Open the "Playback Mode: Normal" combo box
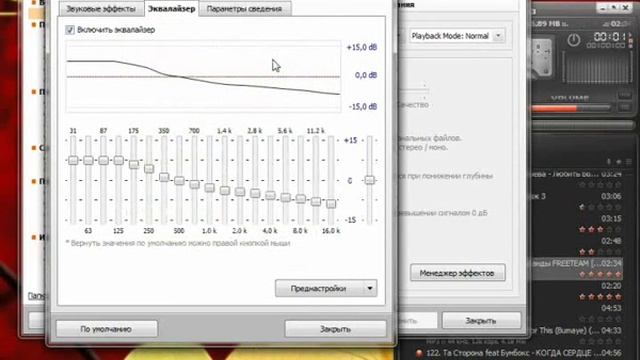The height and width of the screenshot is (360, 640). click(457, 36)
